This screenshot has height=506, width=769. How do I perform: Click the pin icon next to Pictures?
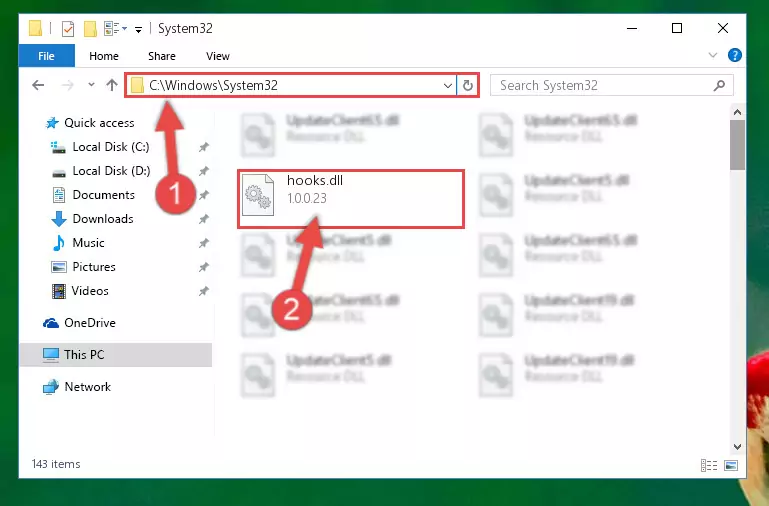pos(204,267)
